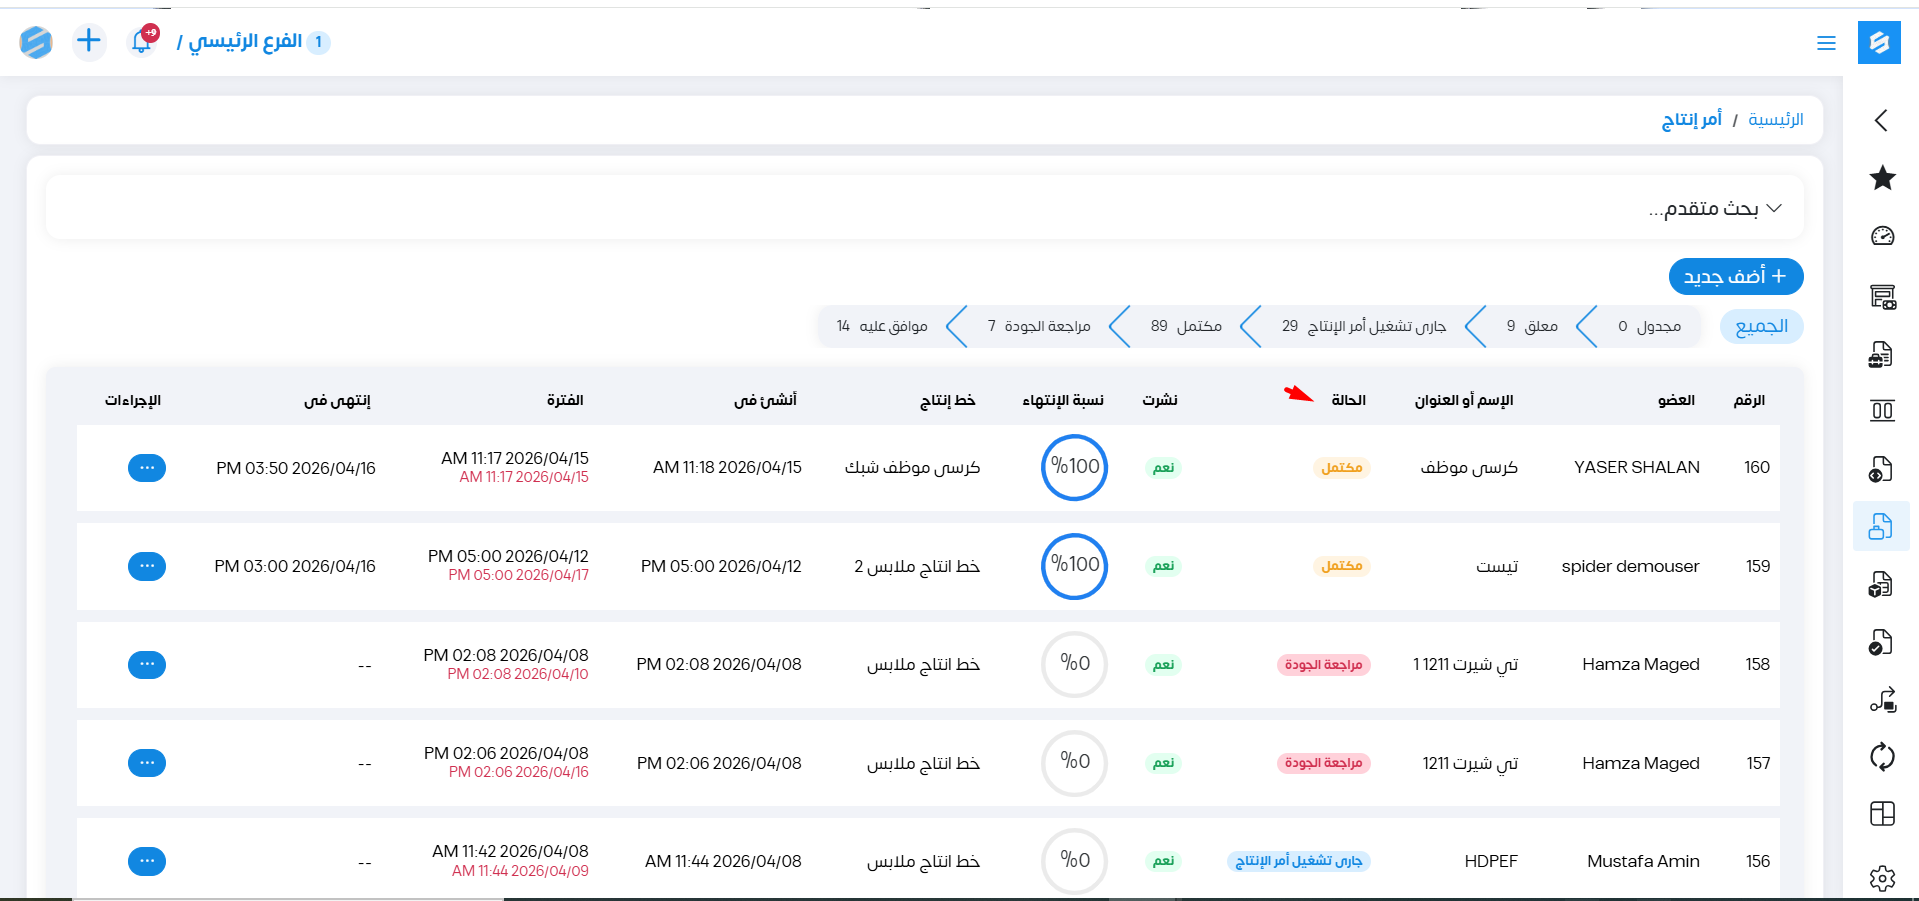Click the أضف جديد button
This screenshot has width=1919, height=901.
(x=1735, y=277)
